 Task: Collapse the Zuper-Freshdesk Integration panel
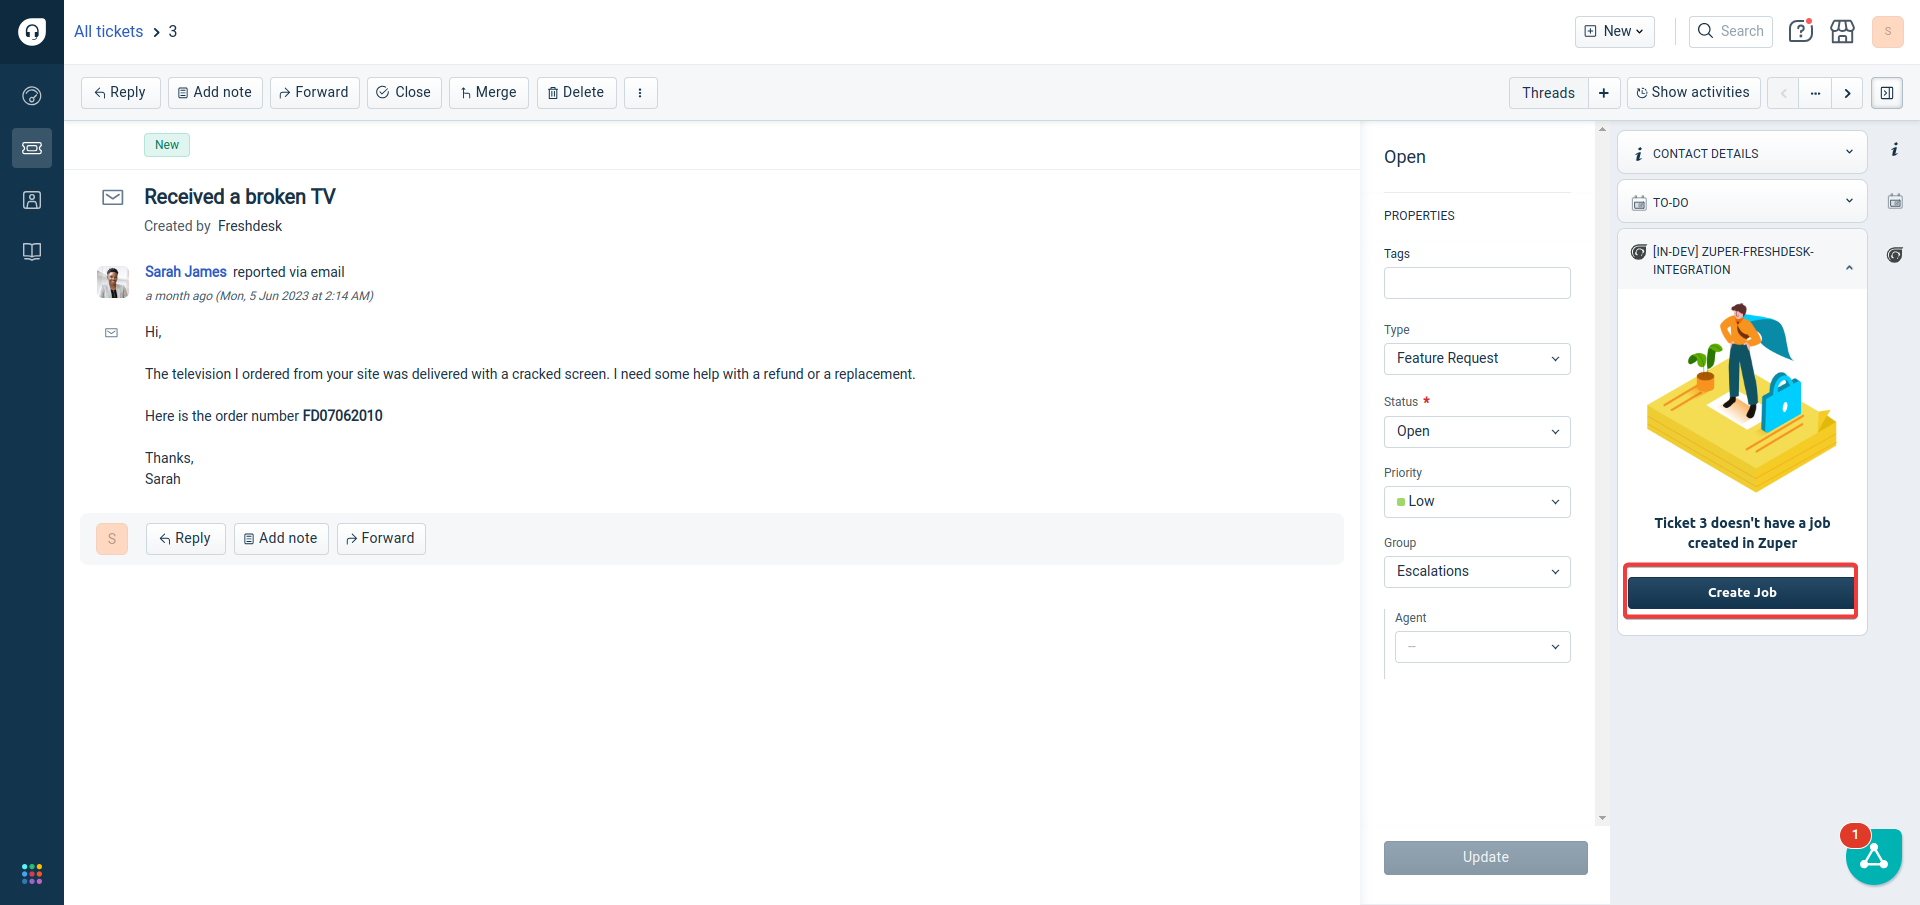pos(1848,268)
